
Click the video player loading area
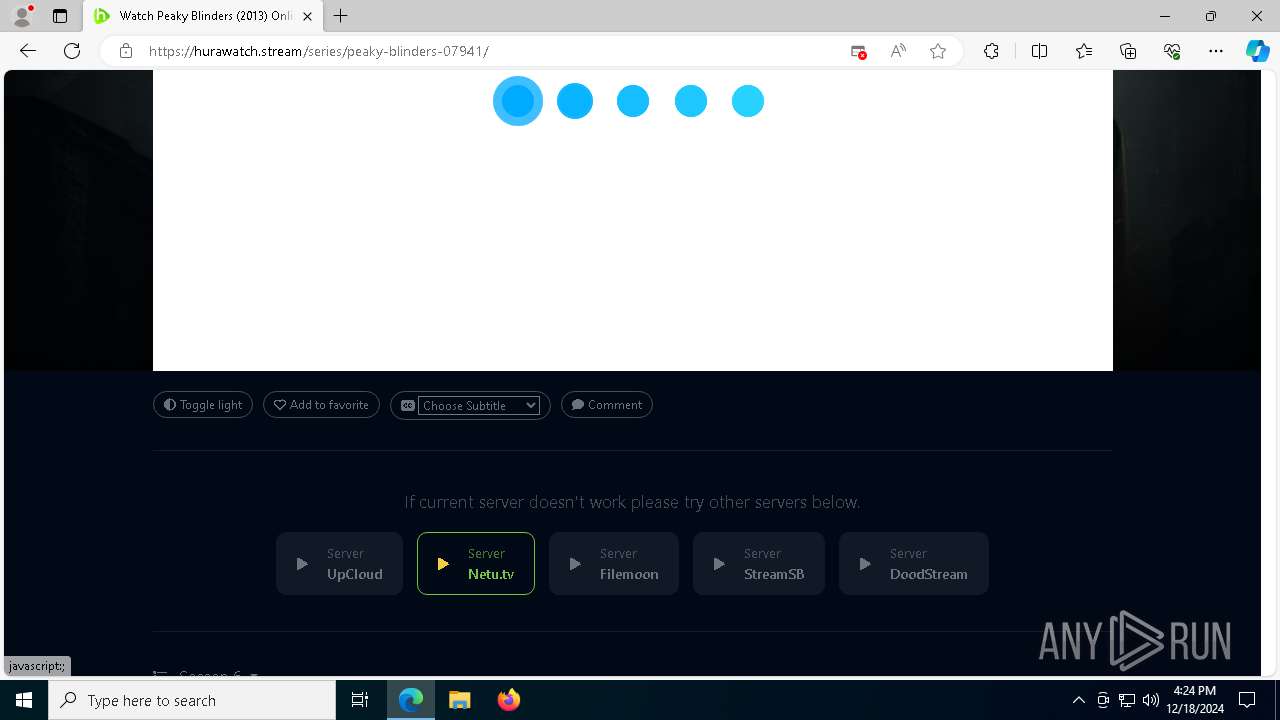coord(633,220)
